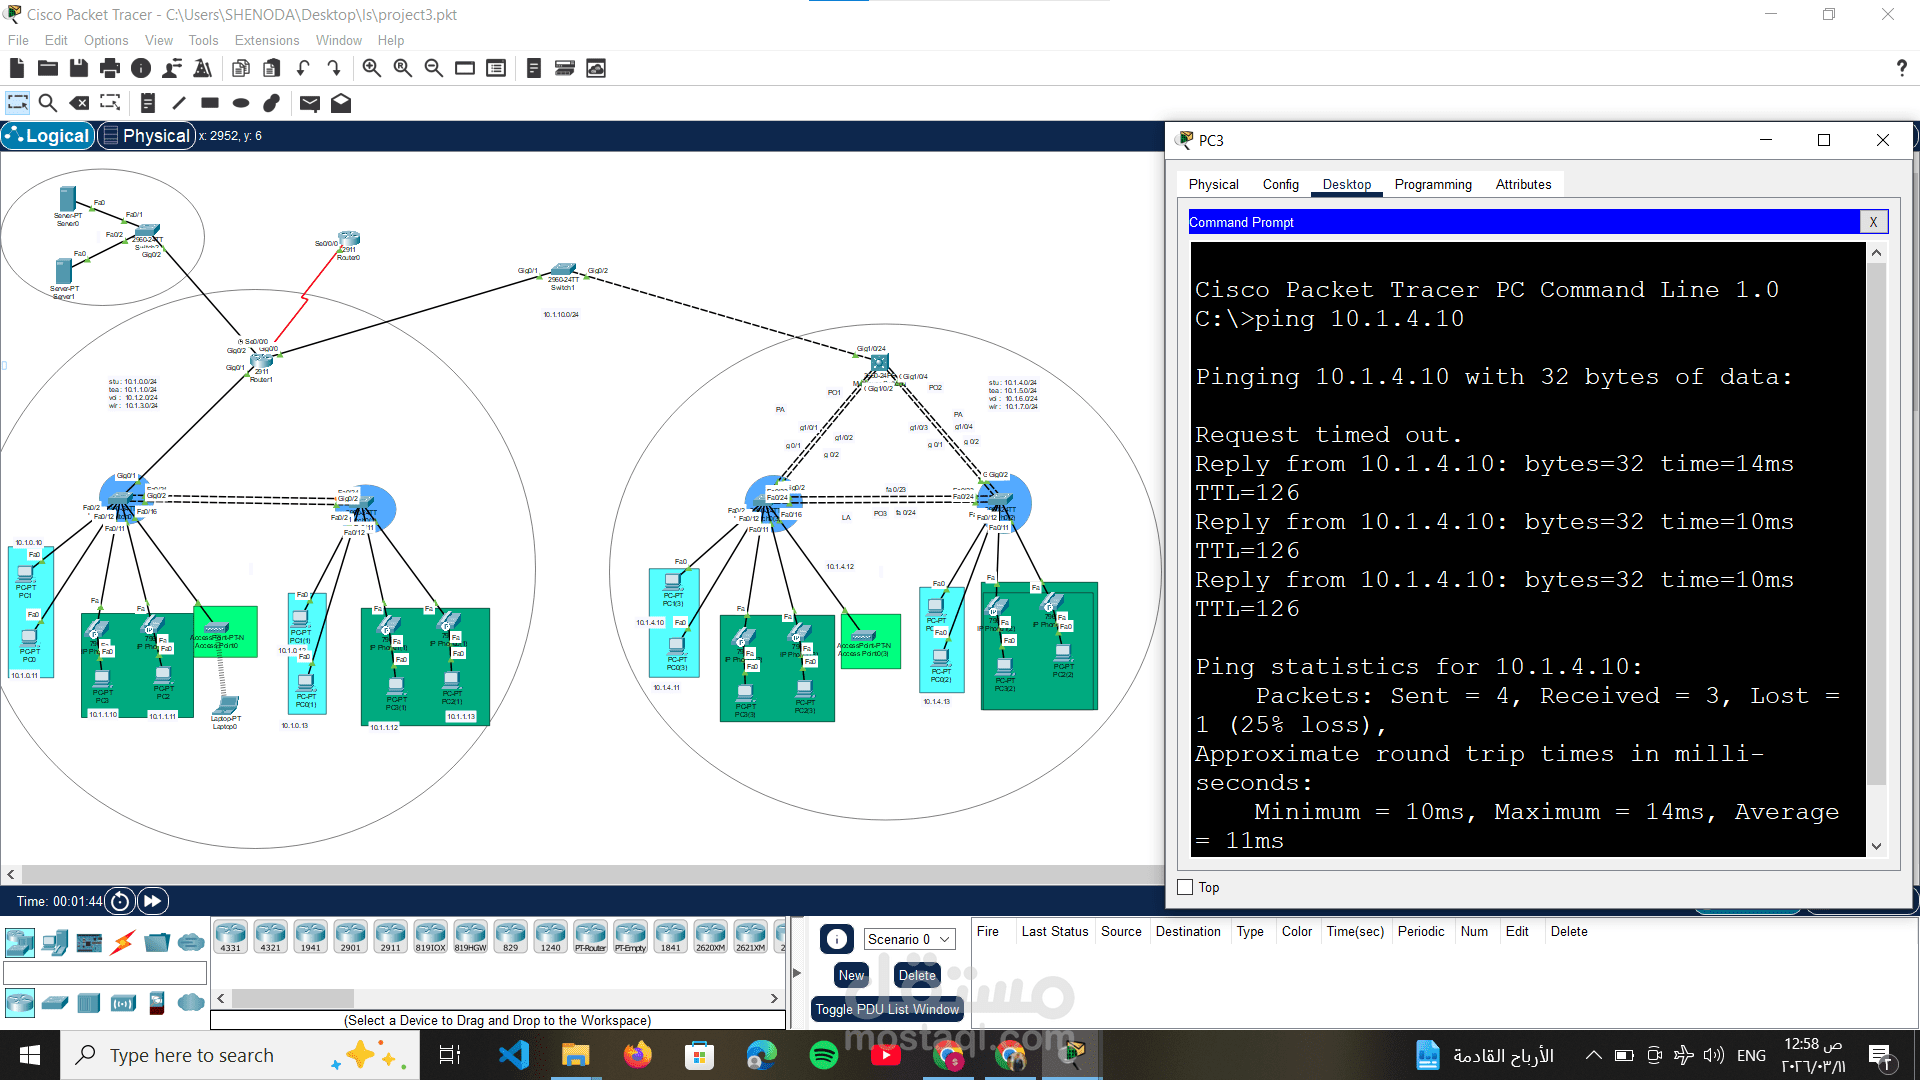This screenshot has width=1920, height=1080.
Task: Pick the Place Note tool
Action: pos(148,103)
